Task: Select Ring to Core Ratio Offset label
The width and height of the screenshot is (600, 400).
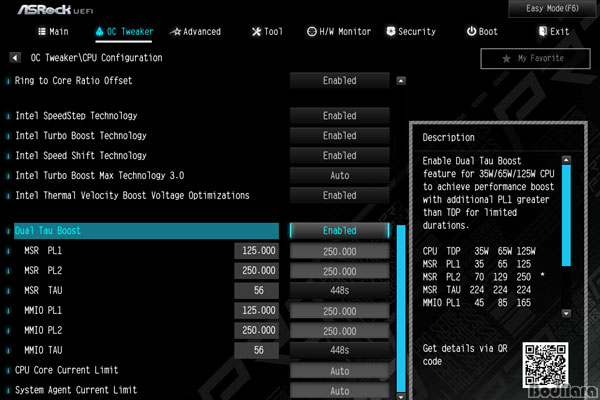Action: pos(73,81)
